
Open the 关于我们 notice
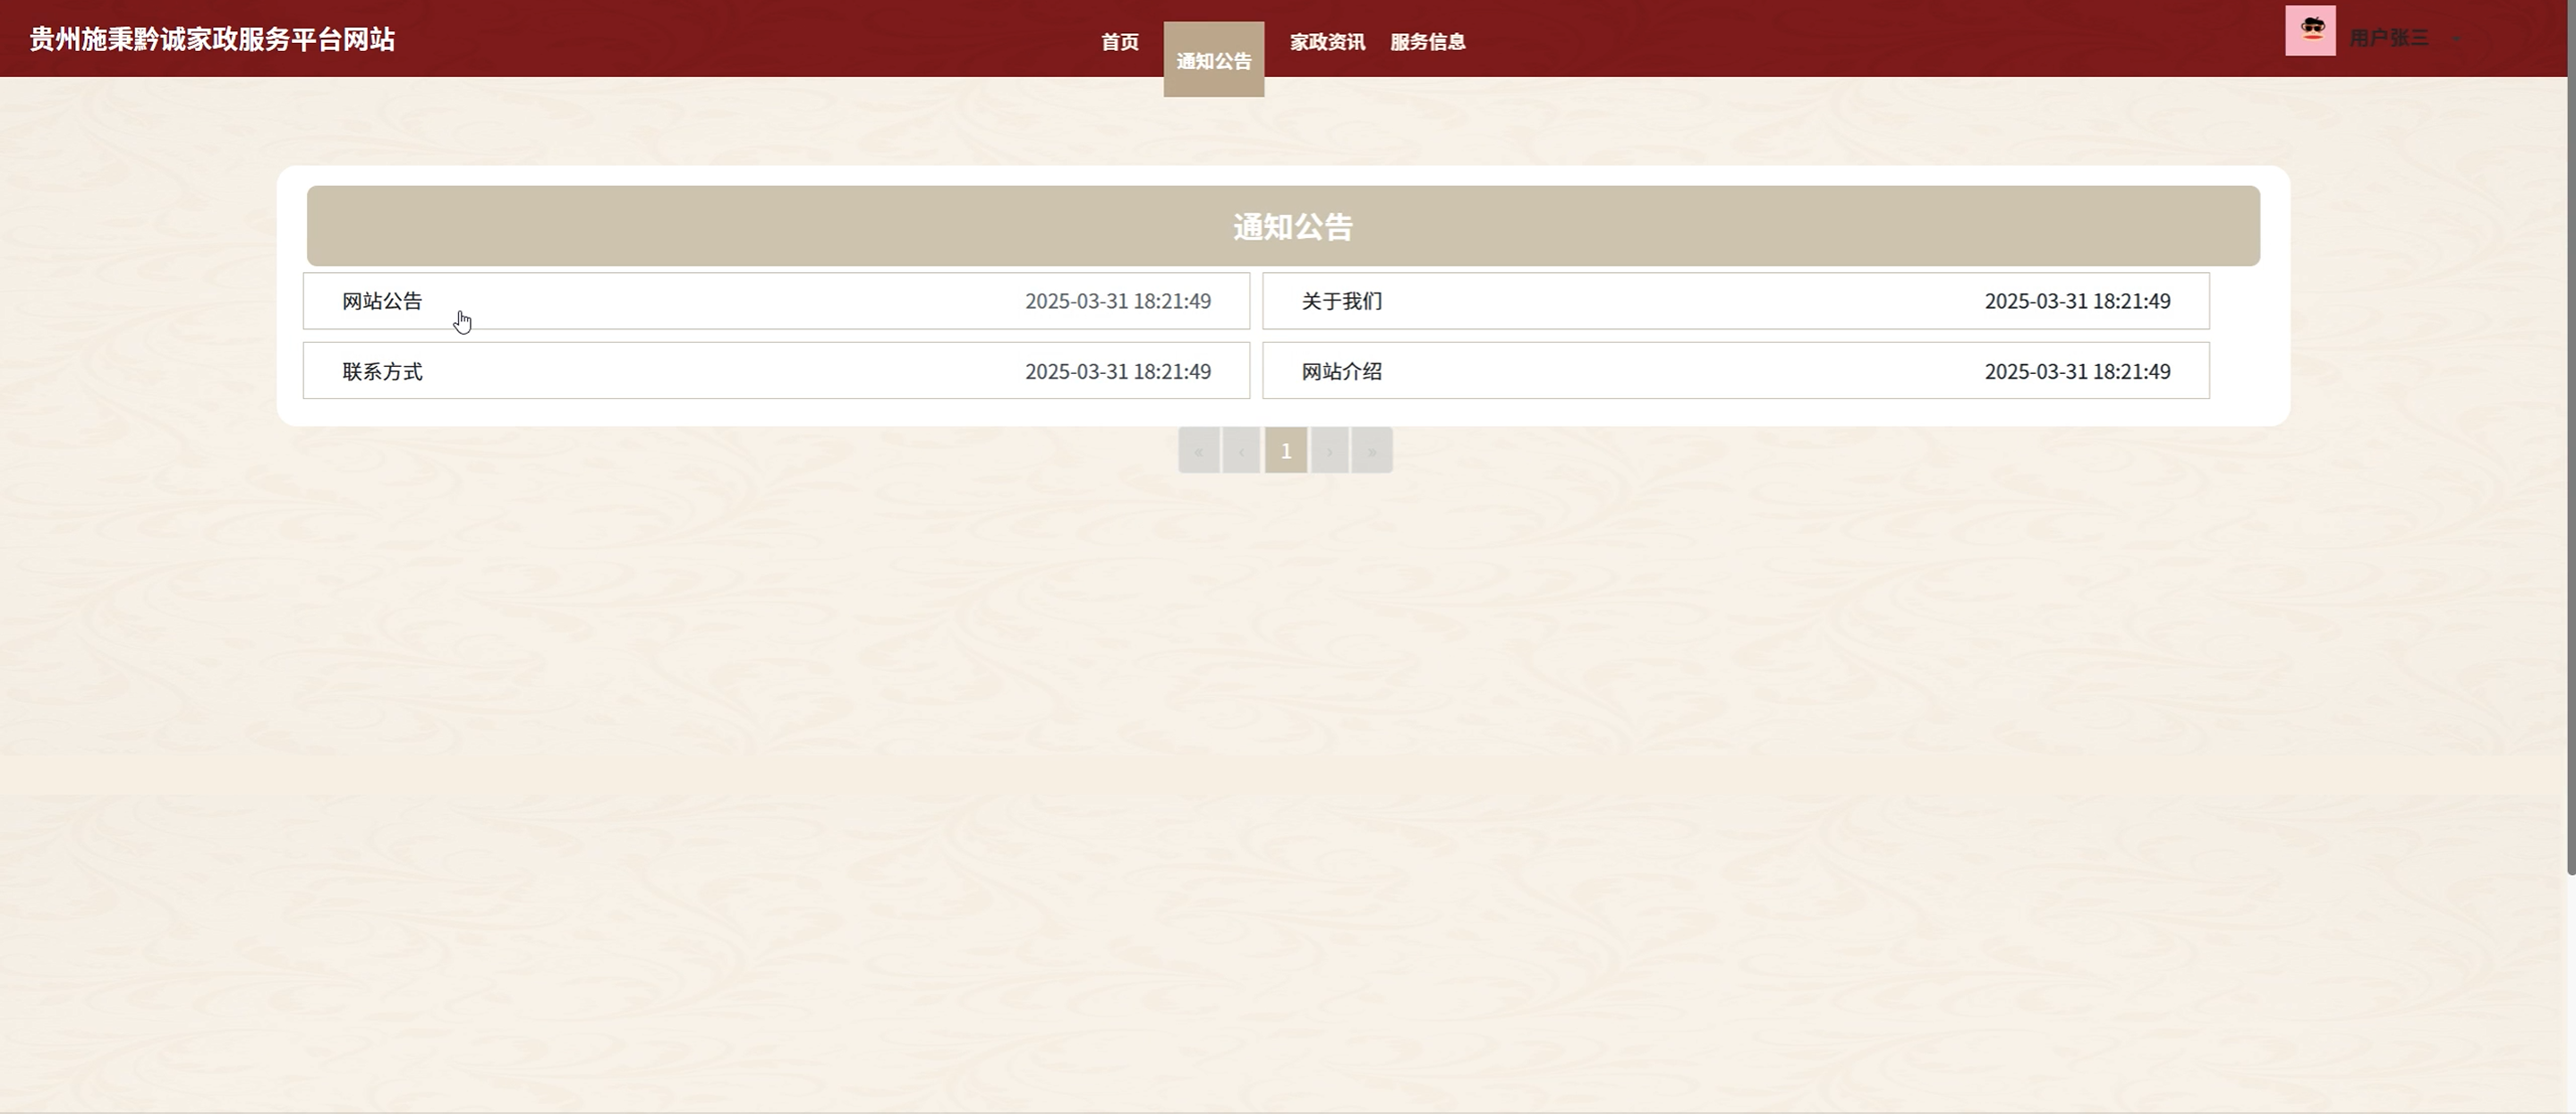pyautogui.click(x=1341, y=301)
